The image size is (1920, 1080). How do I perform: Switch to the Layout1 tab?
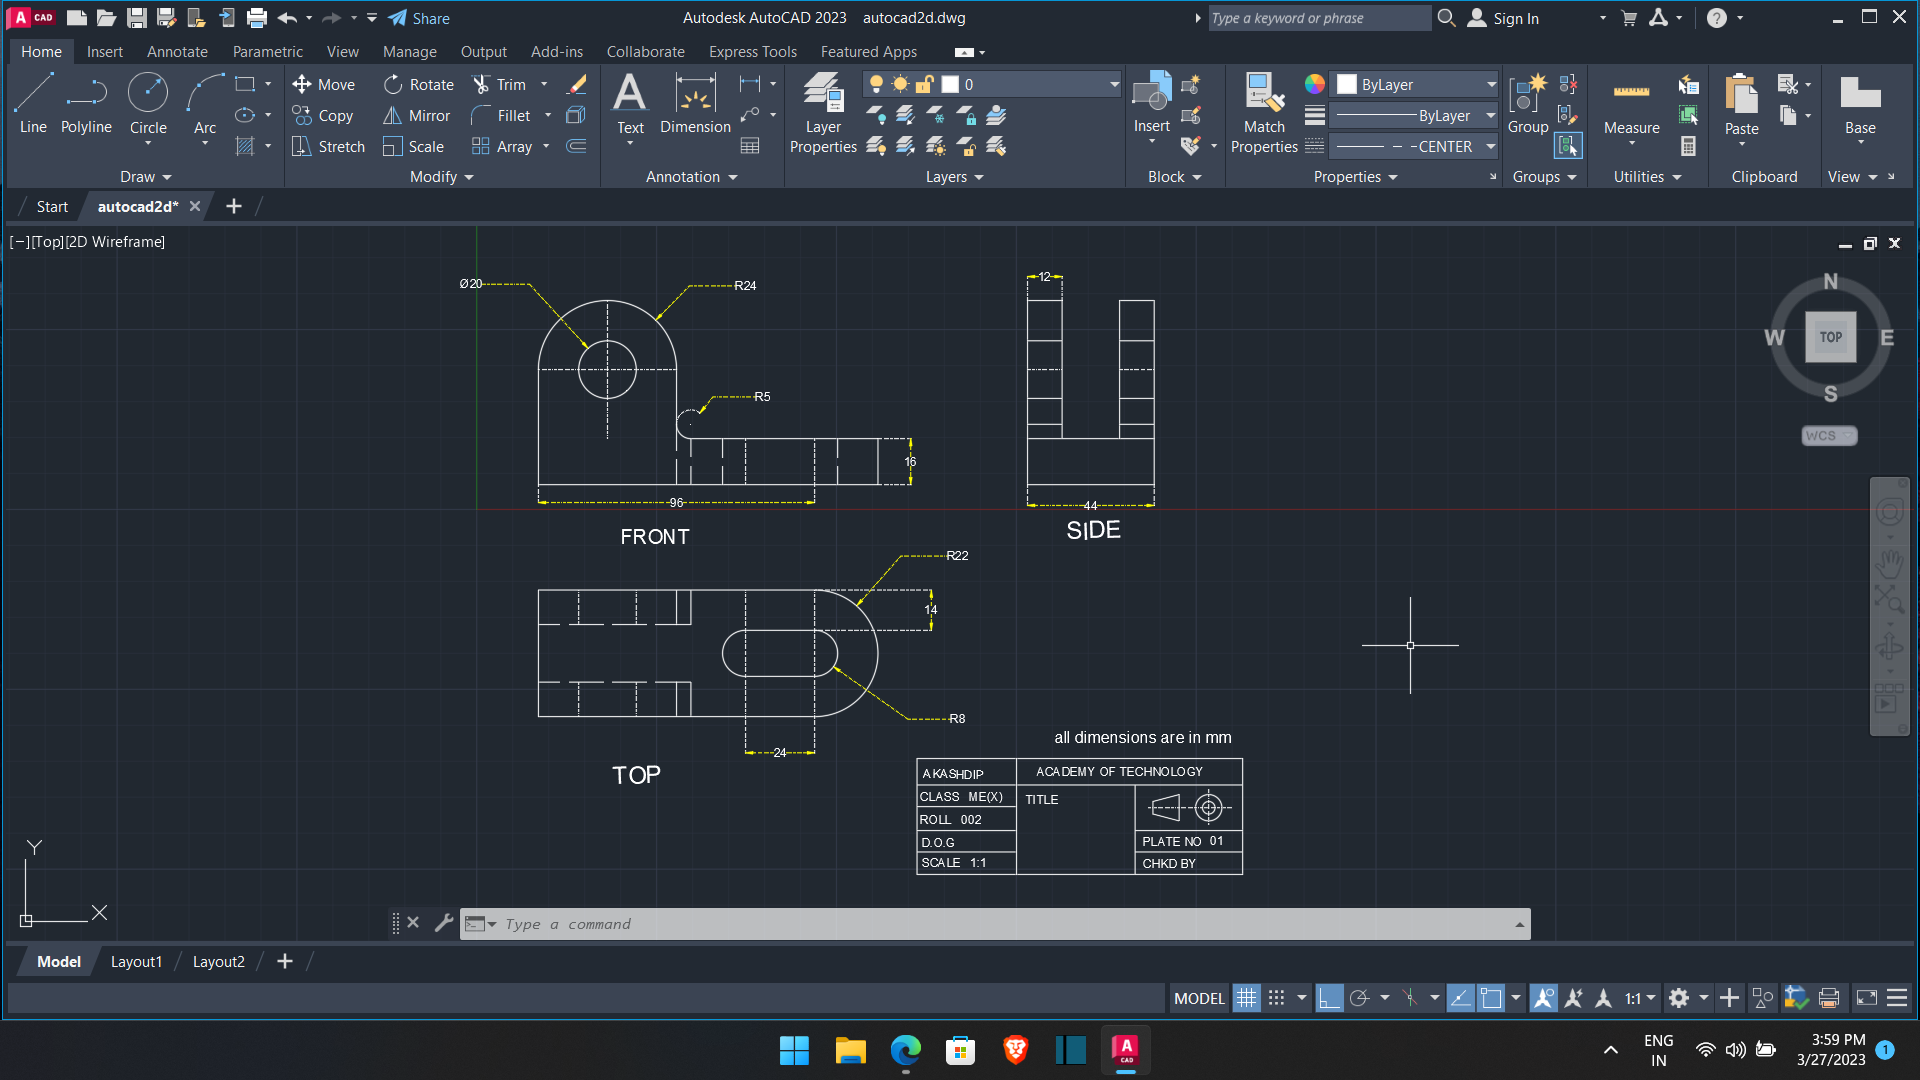pos(136,961)
